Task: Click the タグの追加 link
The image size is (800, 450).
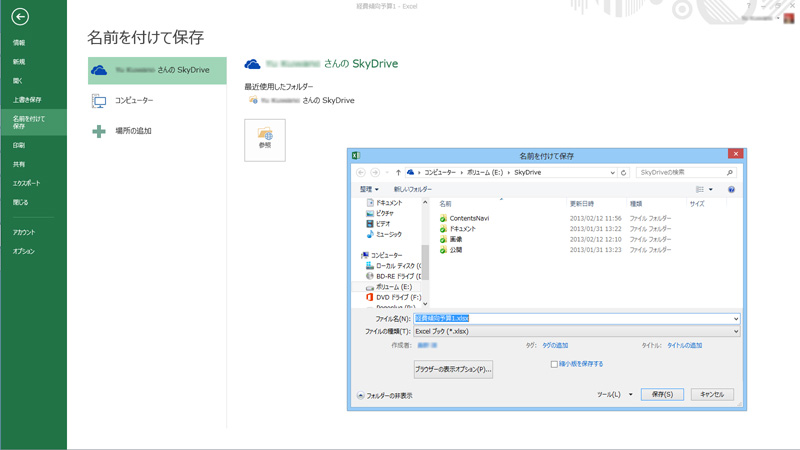Action: coord(555,345)
